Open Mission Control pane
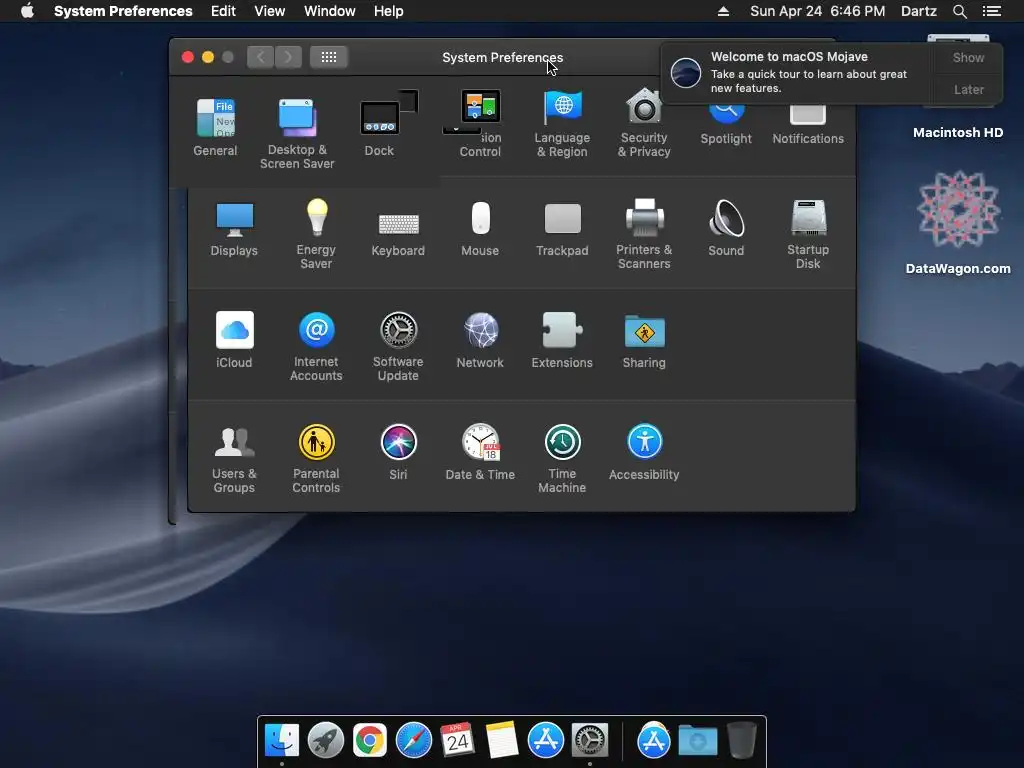1024x768 pixels. 480,124
